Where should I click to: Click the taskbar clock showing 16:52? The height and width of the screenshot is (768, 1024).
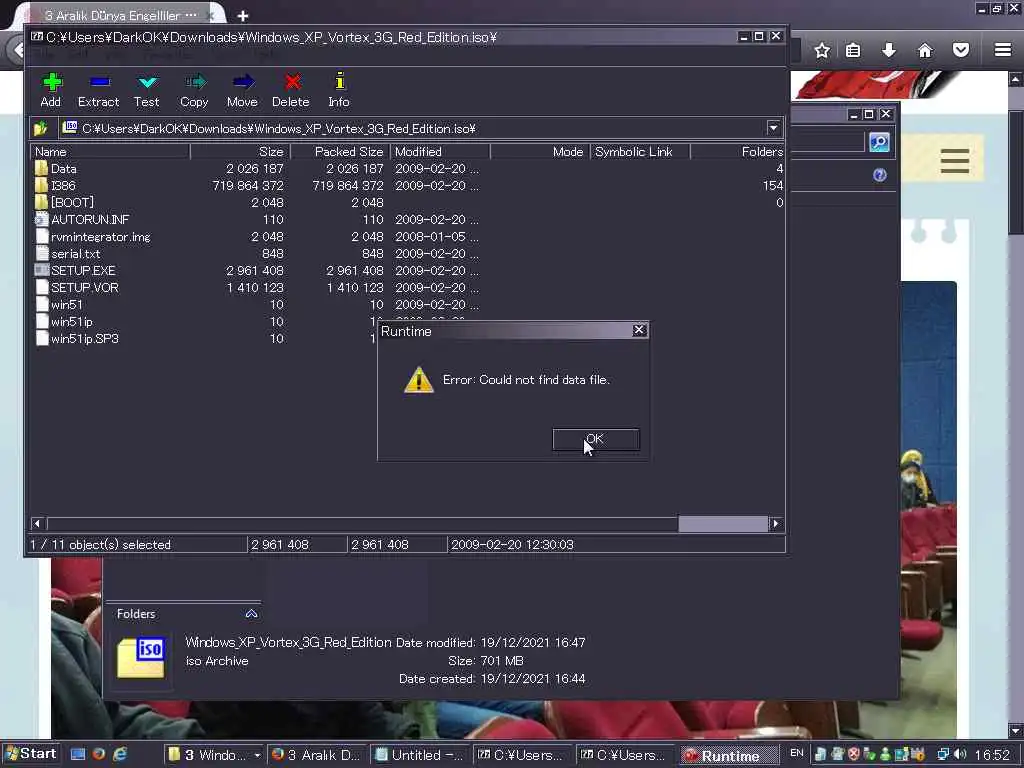pos(992,755)
